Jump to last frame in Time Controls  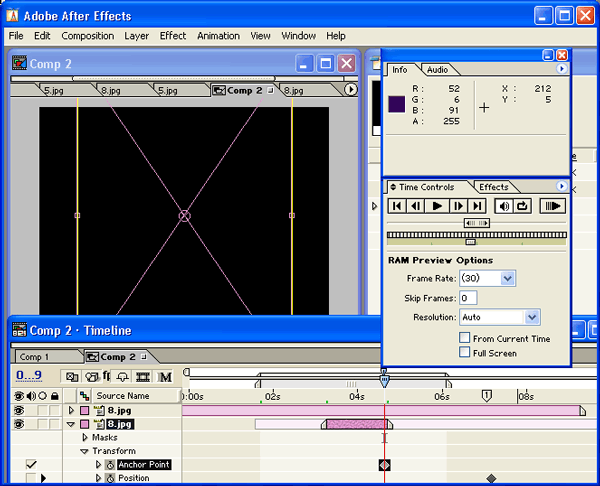click(477, 206)
